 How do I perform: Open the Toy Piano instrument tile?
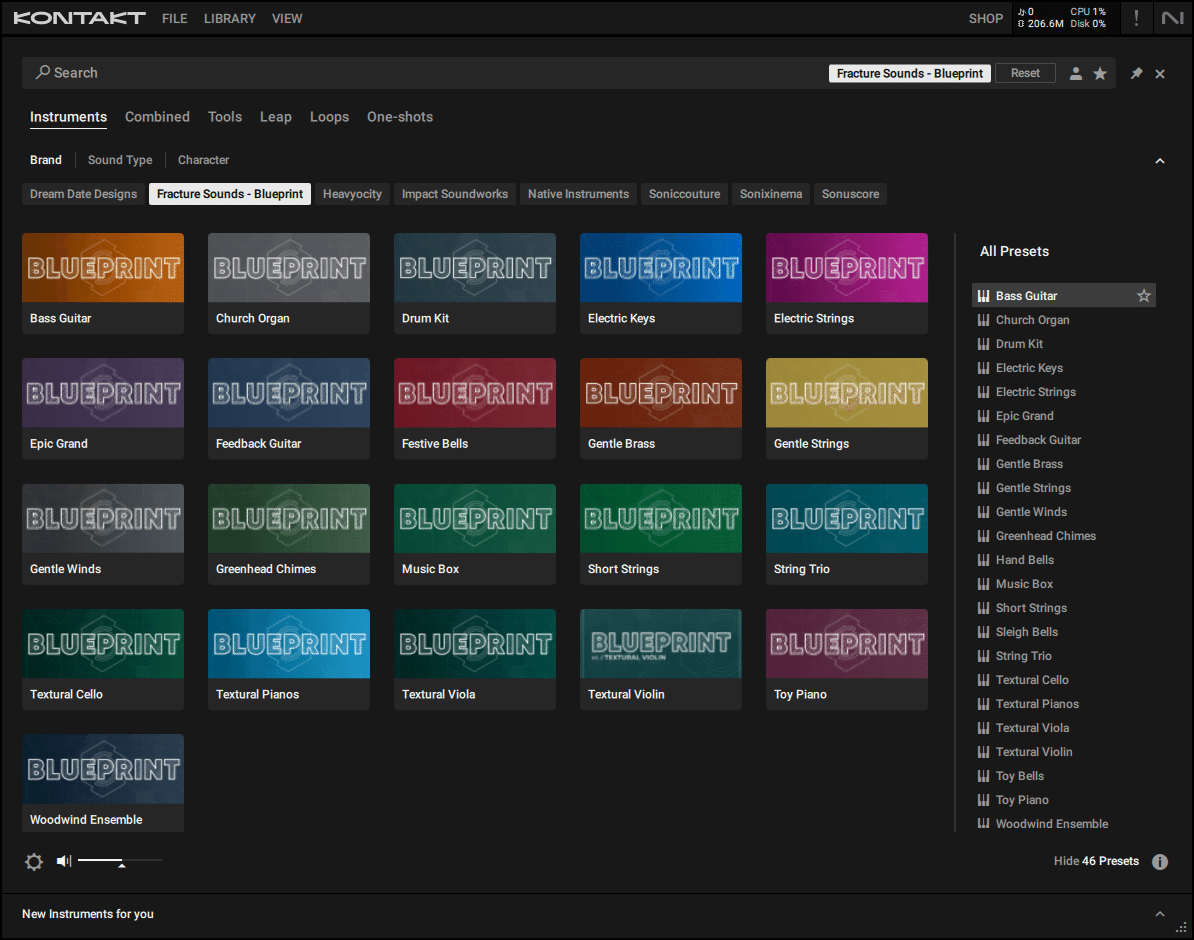(x=846, y=659)
